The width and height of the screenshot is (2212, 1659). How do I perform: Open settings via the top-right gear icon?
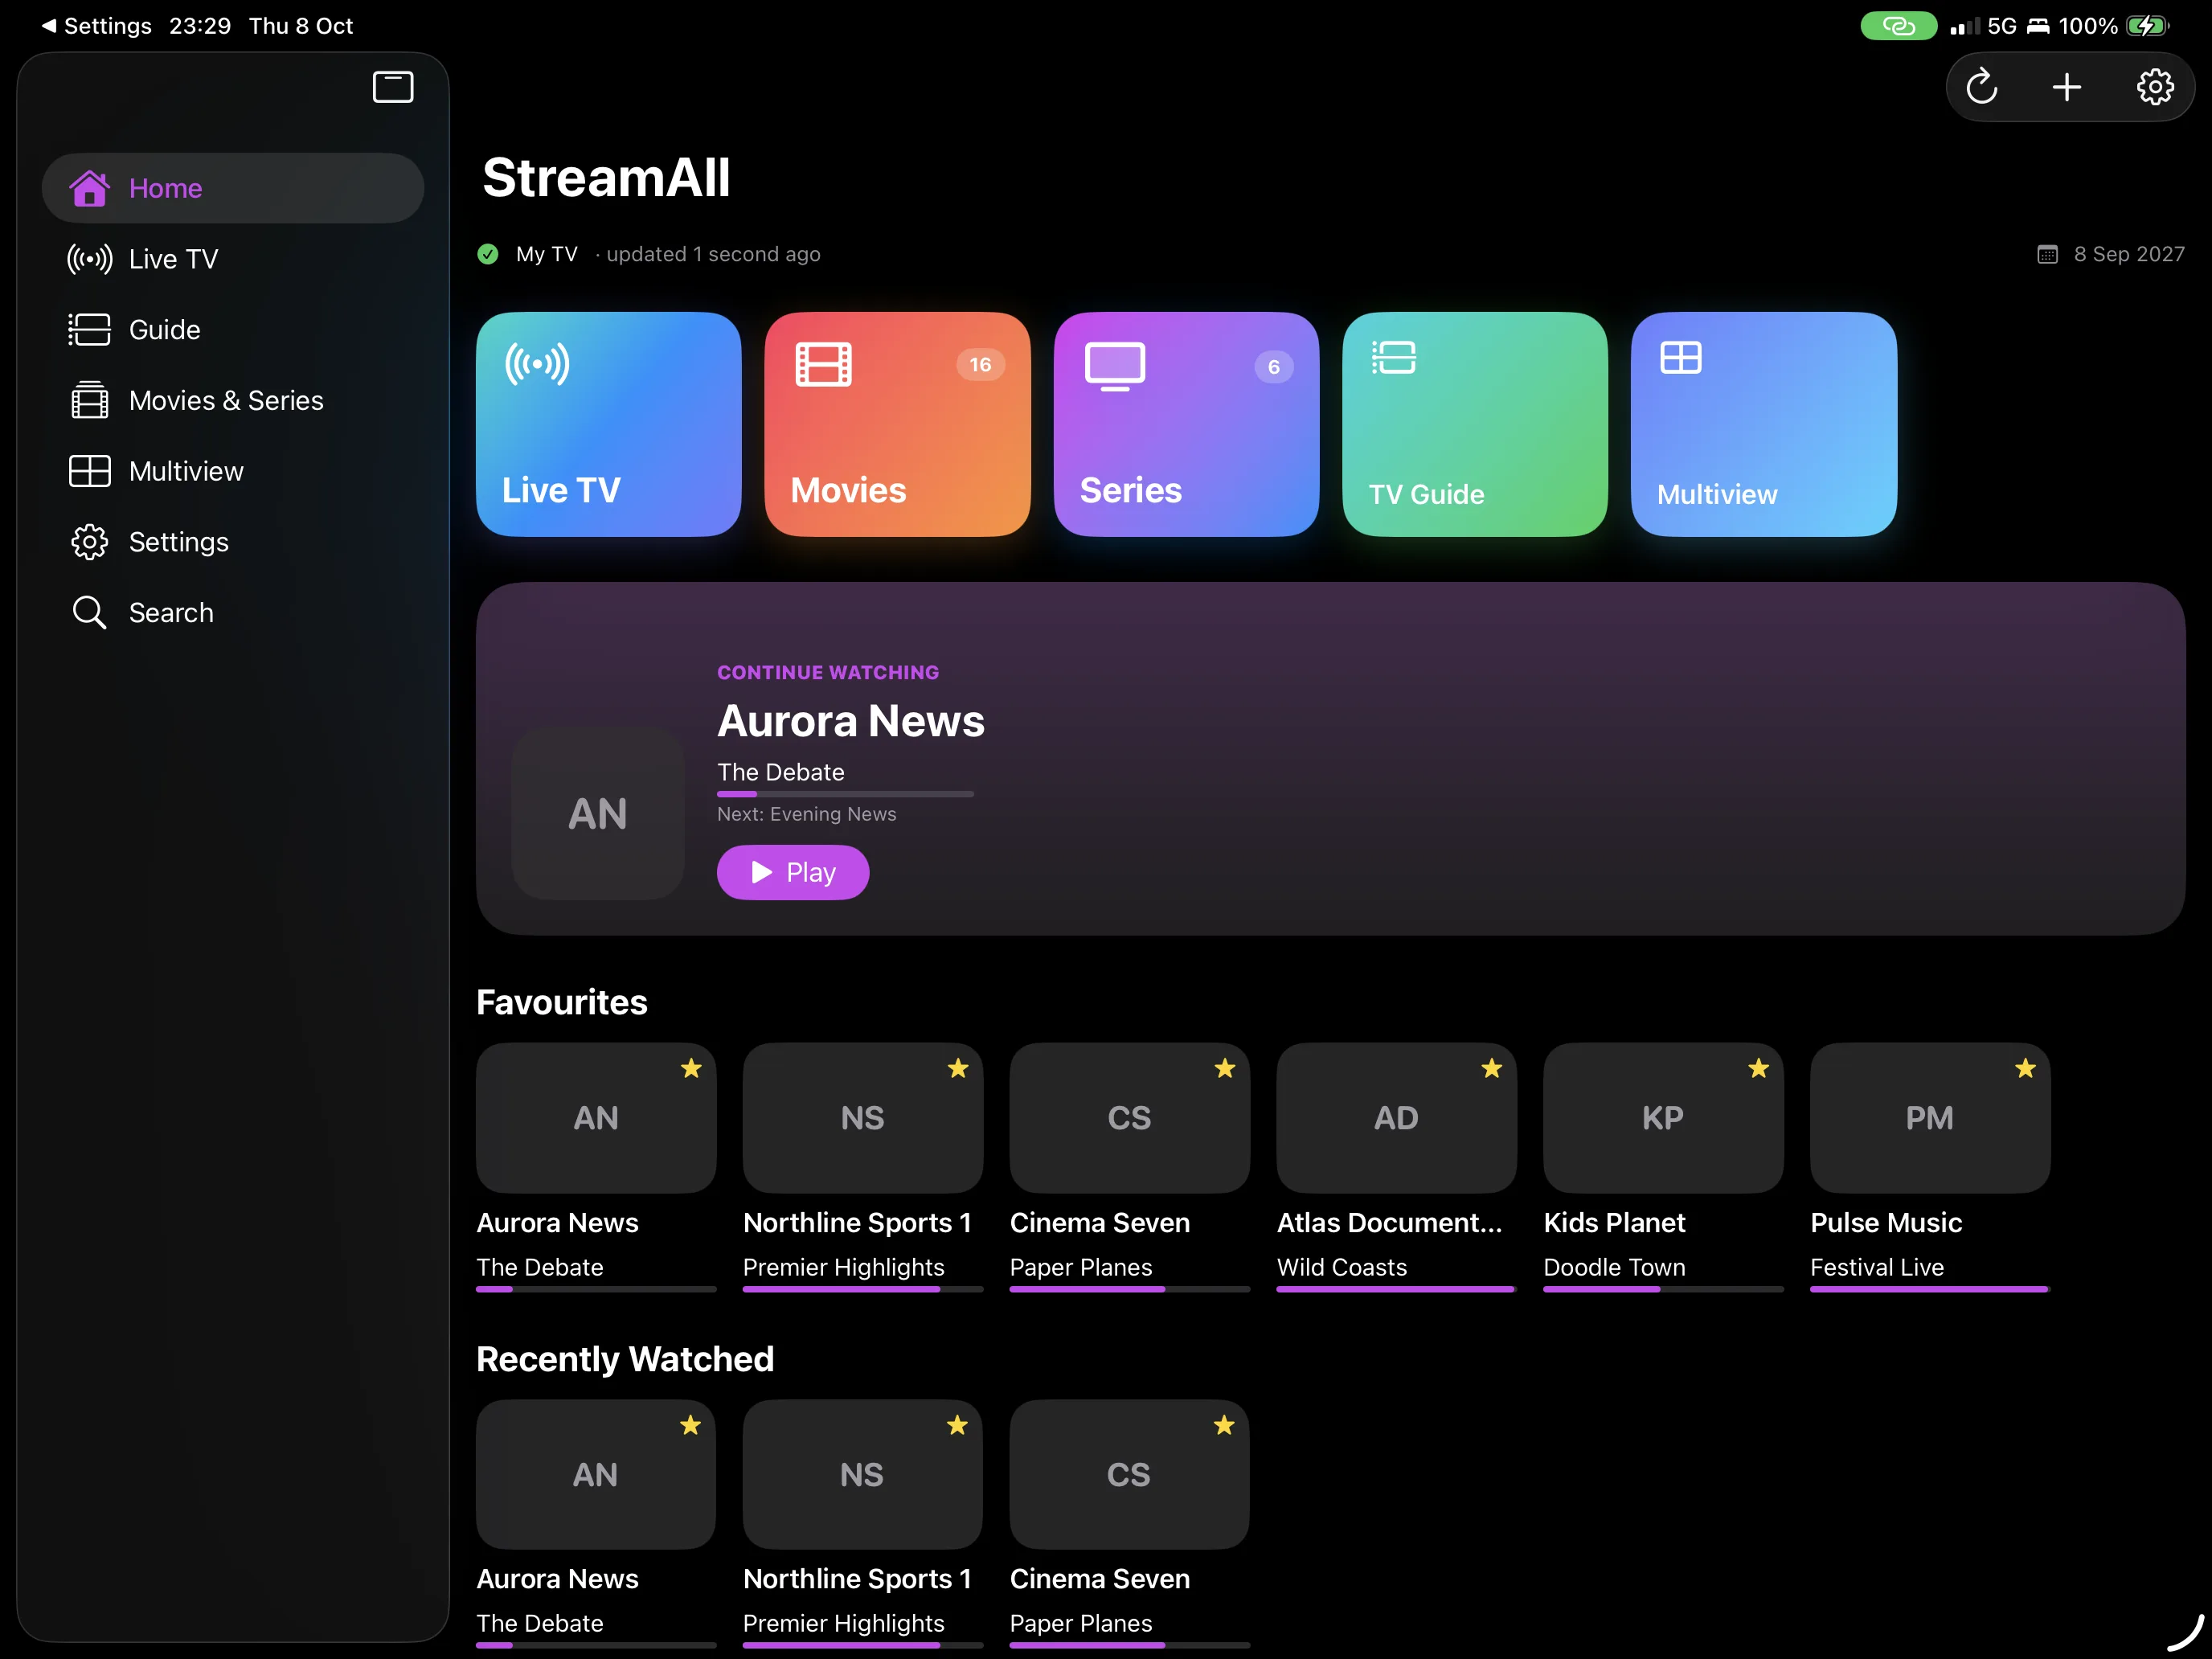[2155, 87]
